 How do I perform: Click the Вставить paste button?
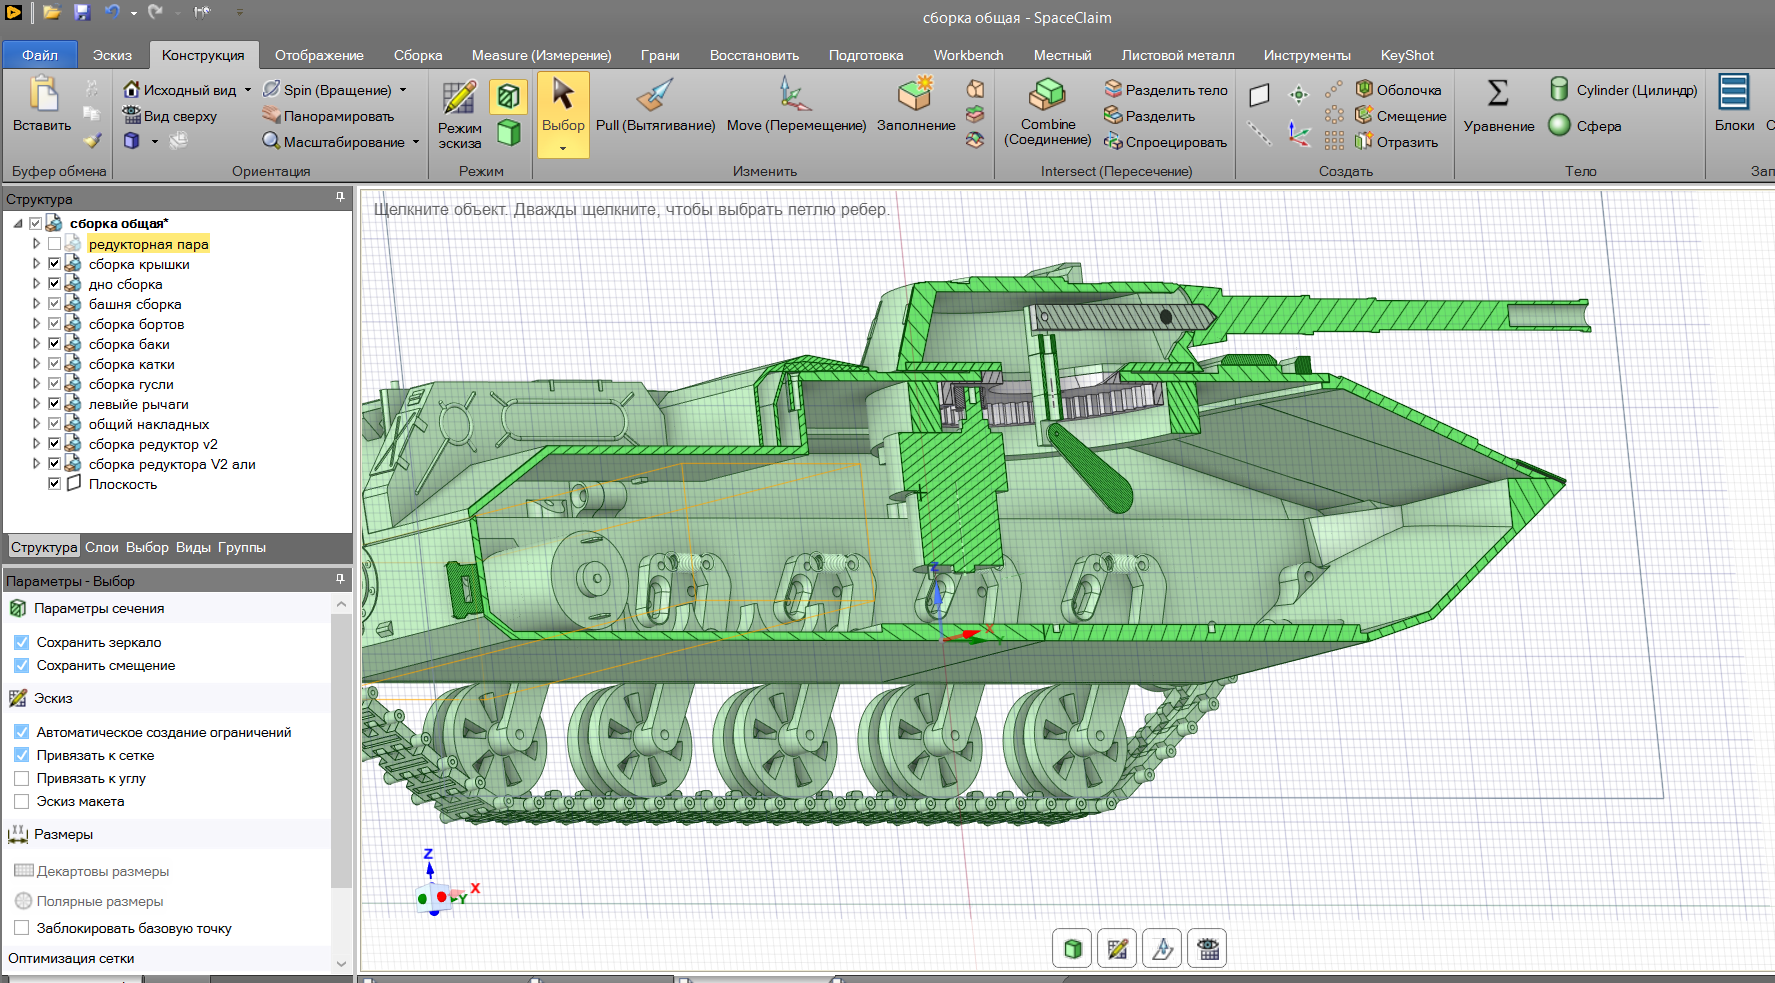tap(42, 105)
